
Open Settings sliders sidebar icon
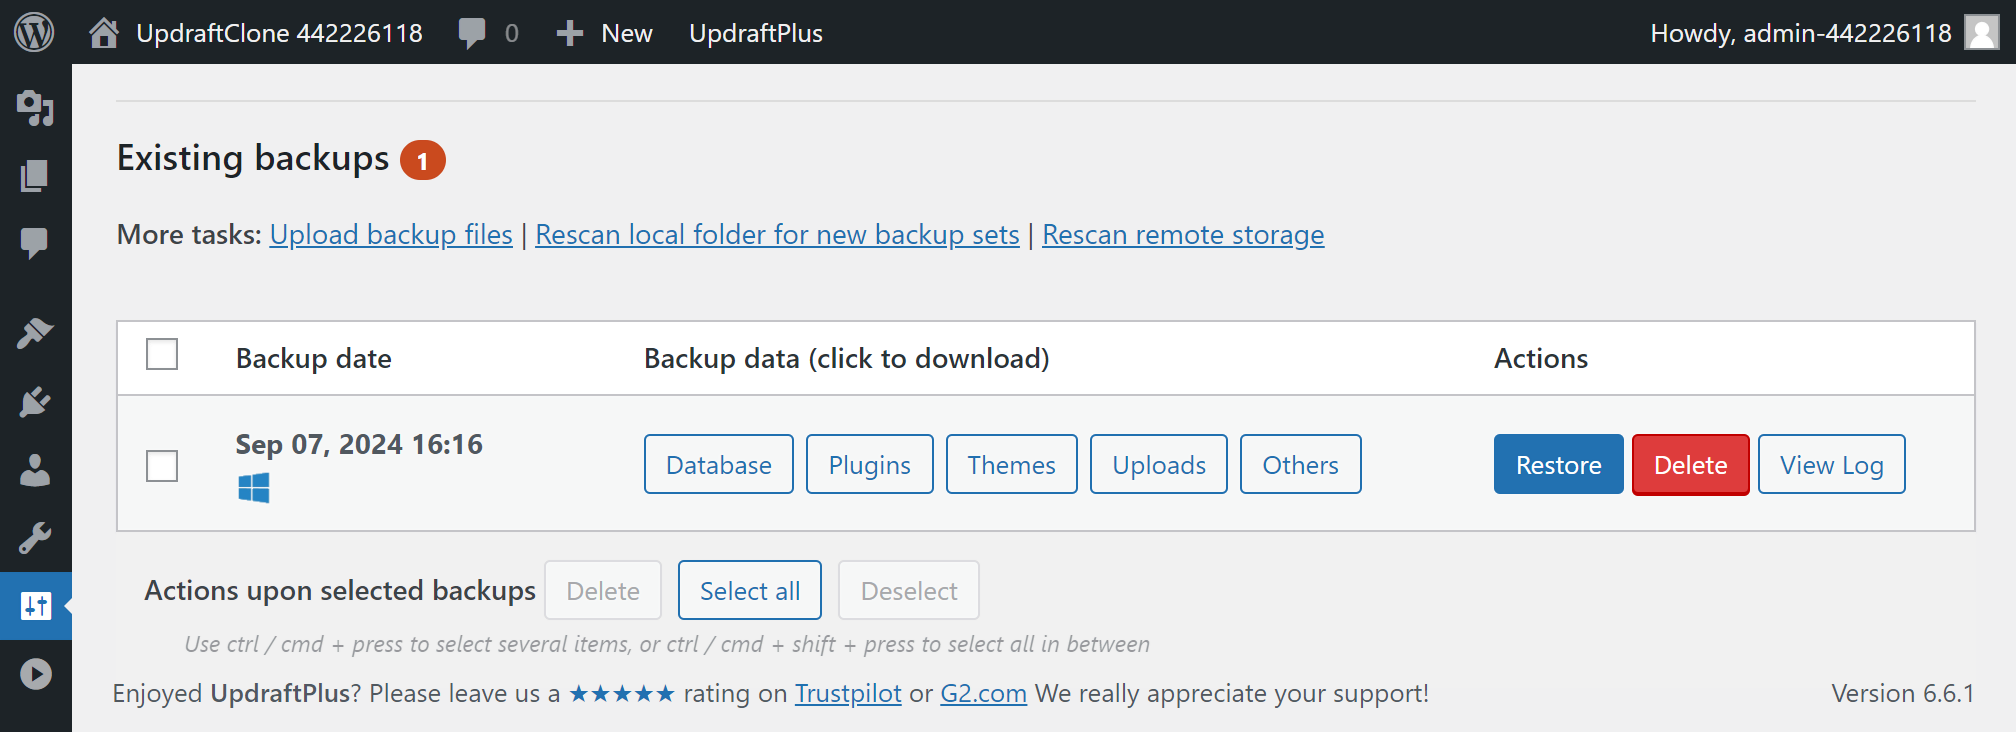click(x=35, y=606)
